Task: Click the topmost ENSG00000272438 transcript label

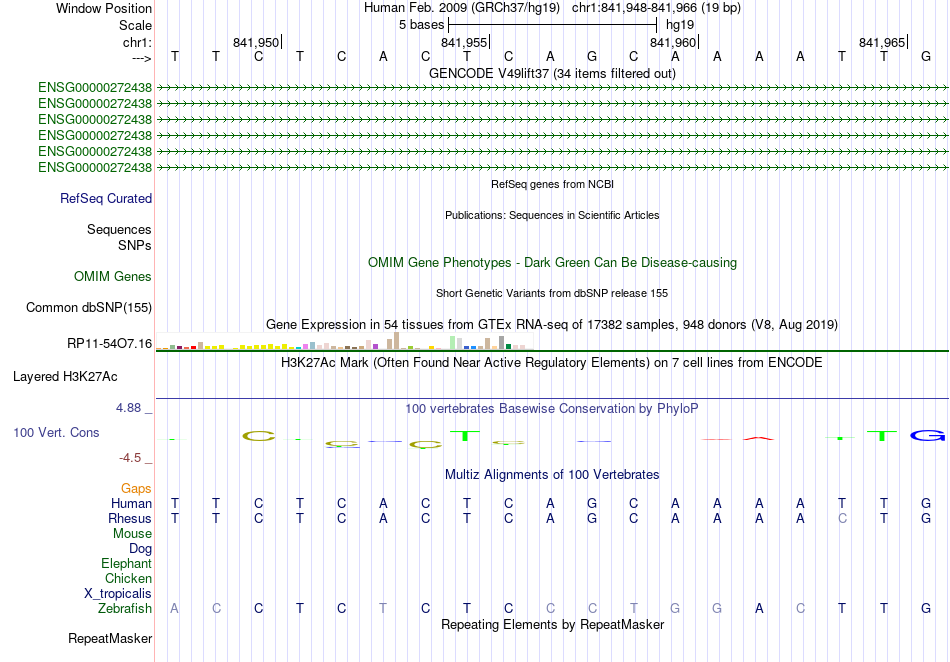Action: pyautogui.click(x=95, y=87)
